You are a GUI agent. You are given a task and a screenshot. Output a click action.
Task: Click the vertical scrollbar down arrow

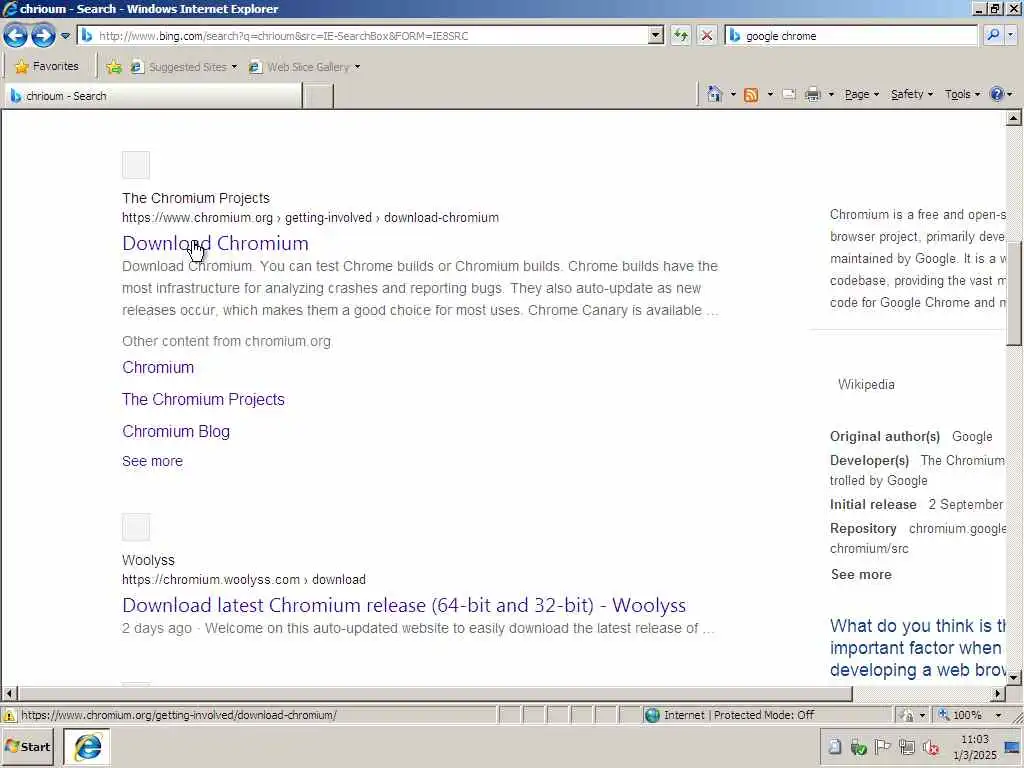pos(1014,677)
